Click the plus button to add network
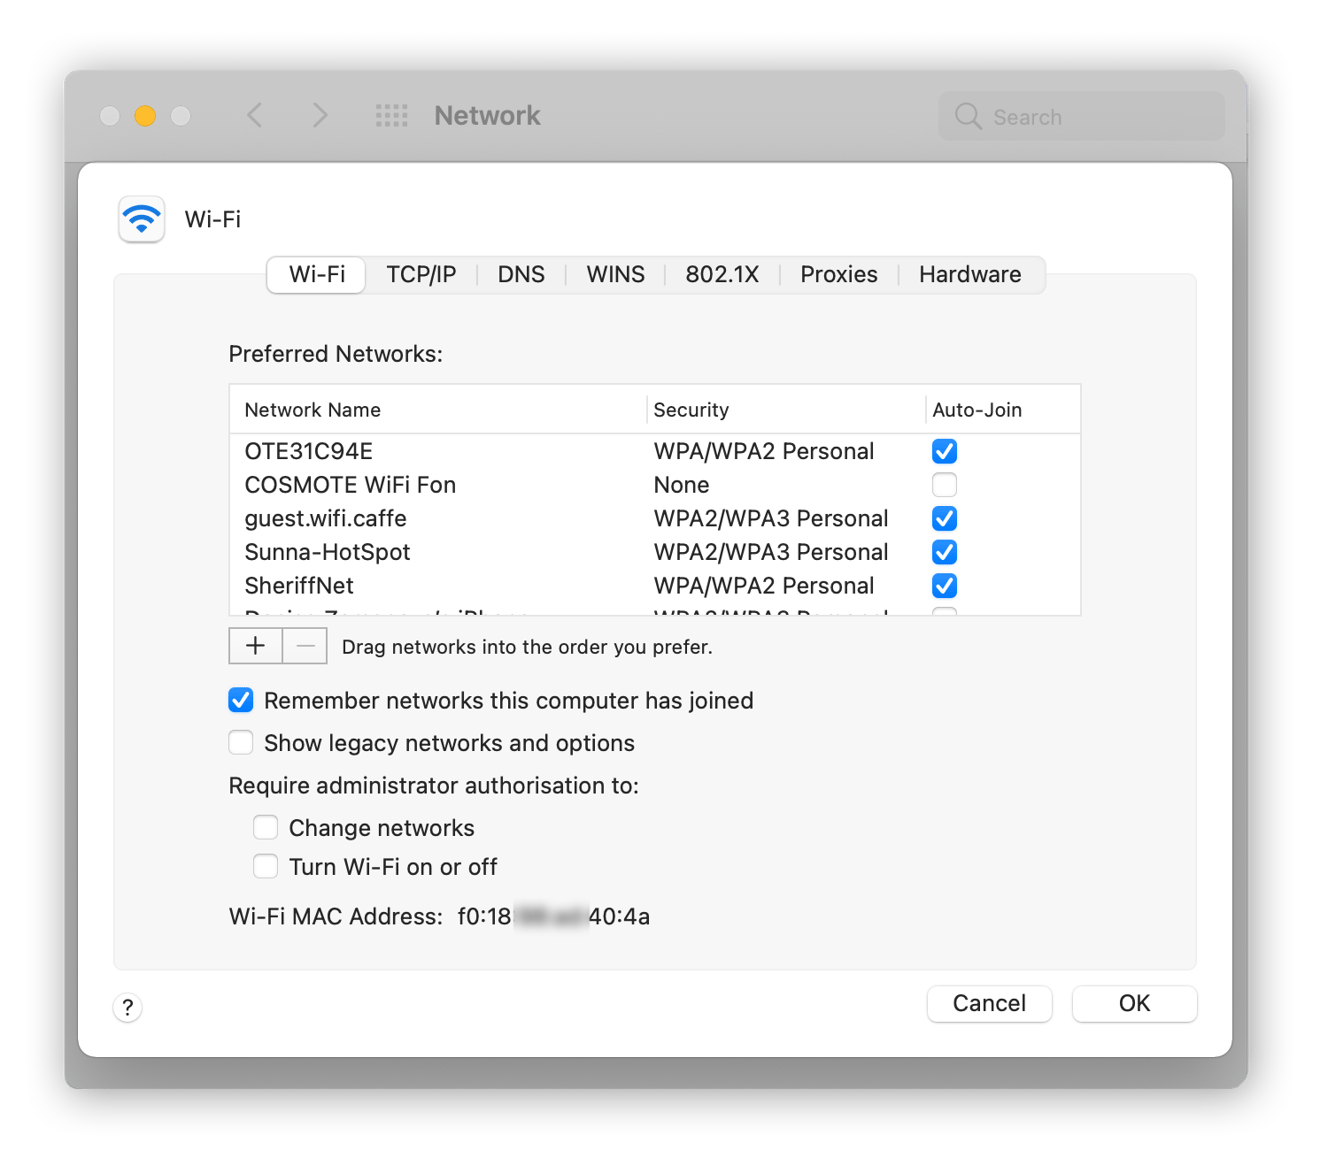1320x1173 pixels. (255, 646)
